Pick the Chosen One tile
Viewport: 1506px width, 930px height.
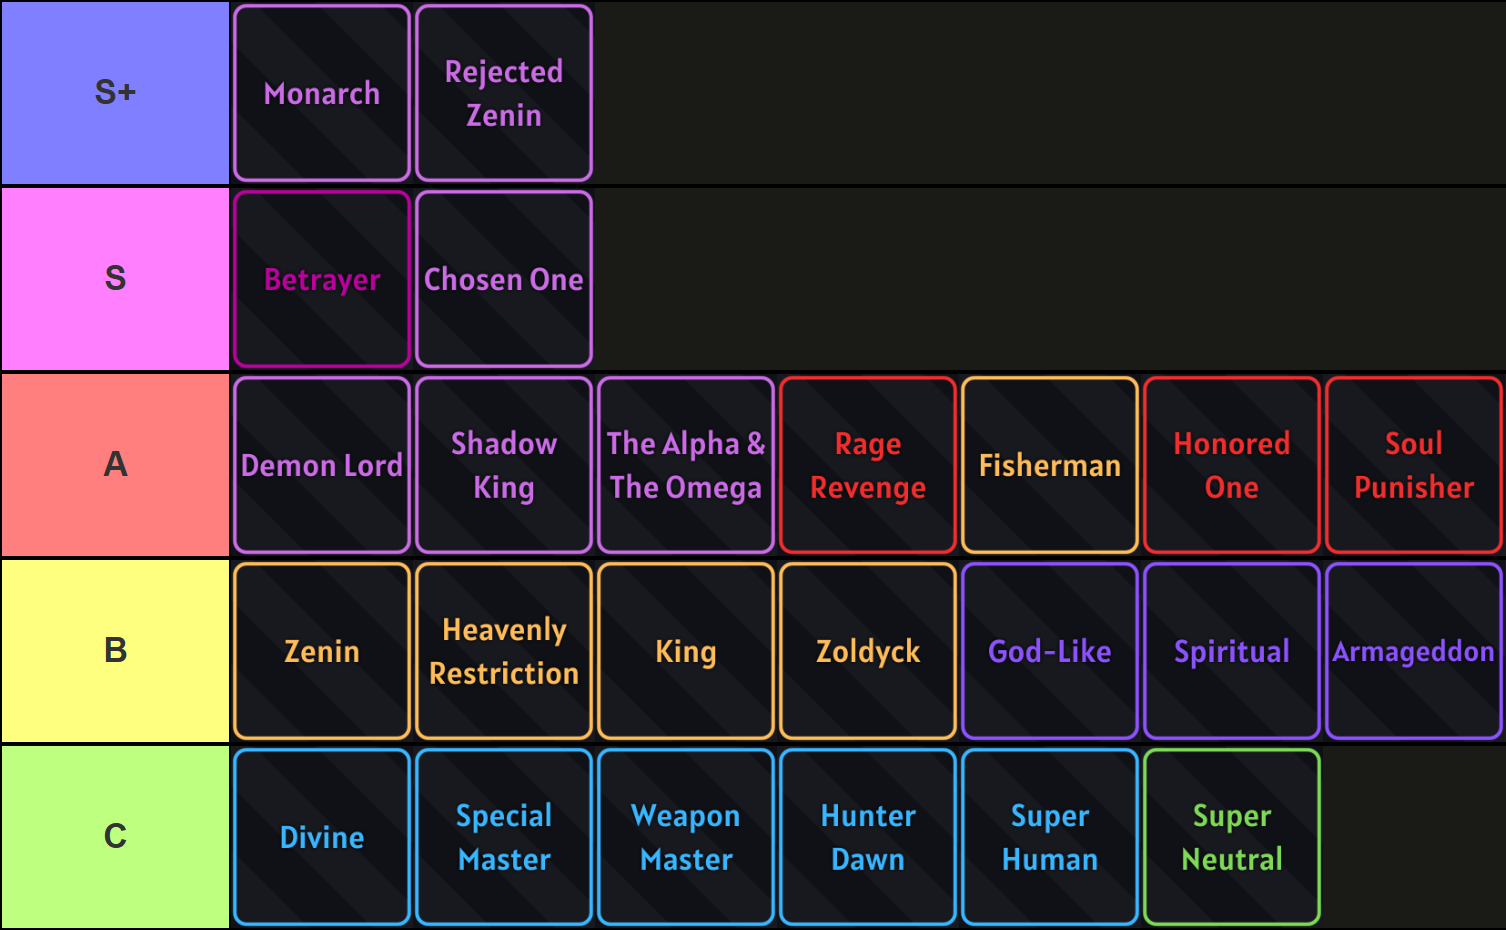(504, 279)
